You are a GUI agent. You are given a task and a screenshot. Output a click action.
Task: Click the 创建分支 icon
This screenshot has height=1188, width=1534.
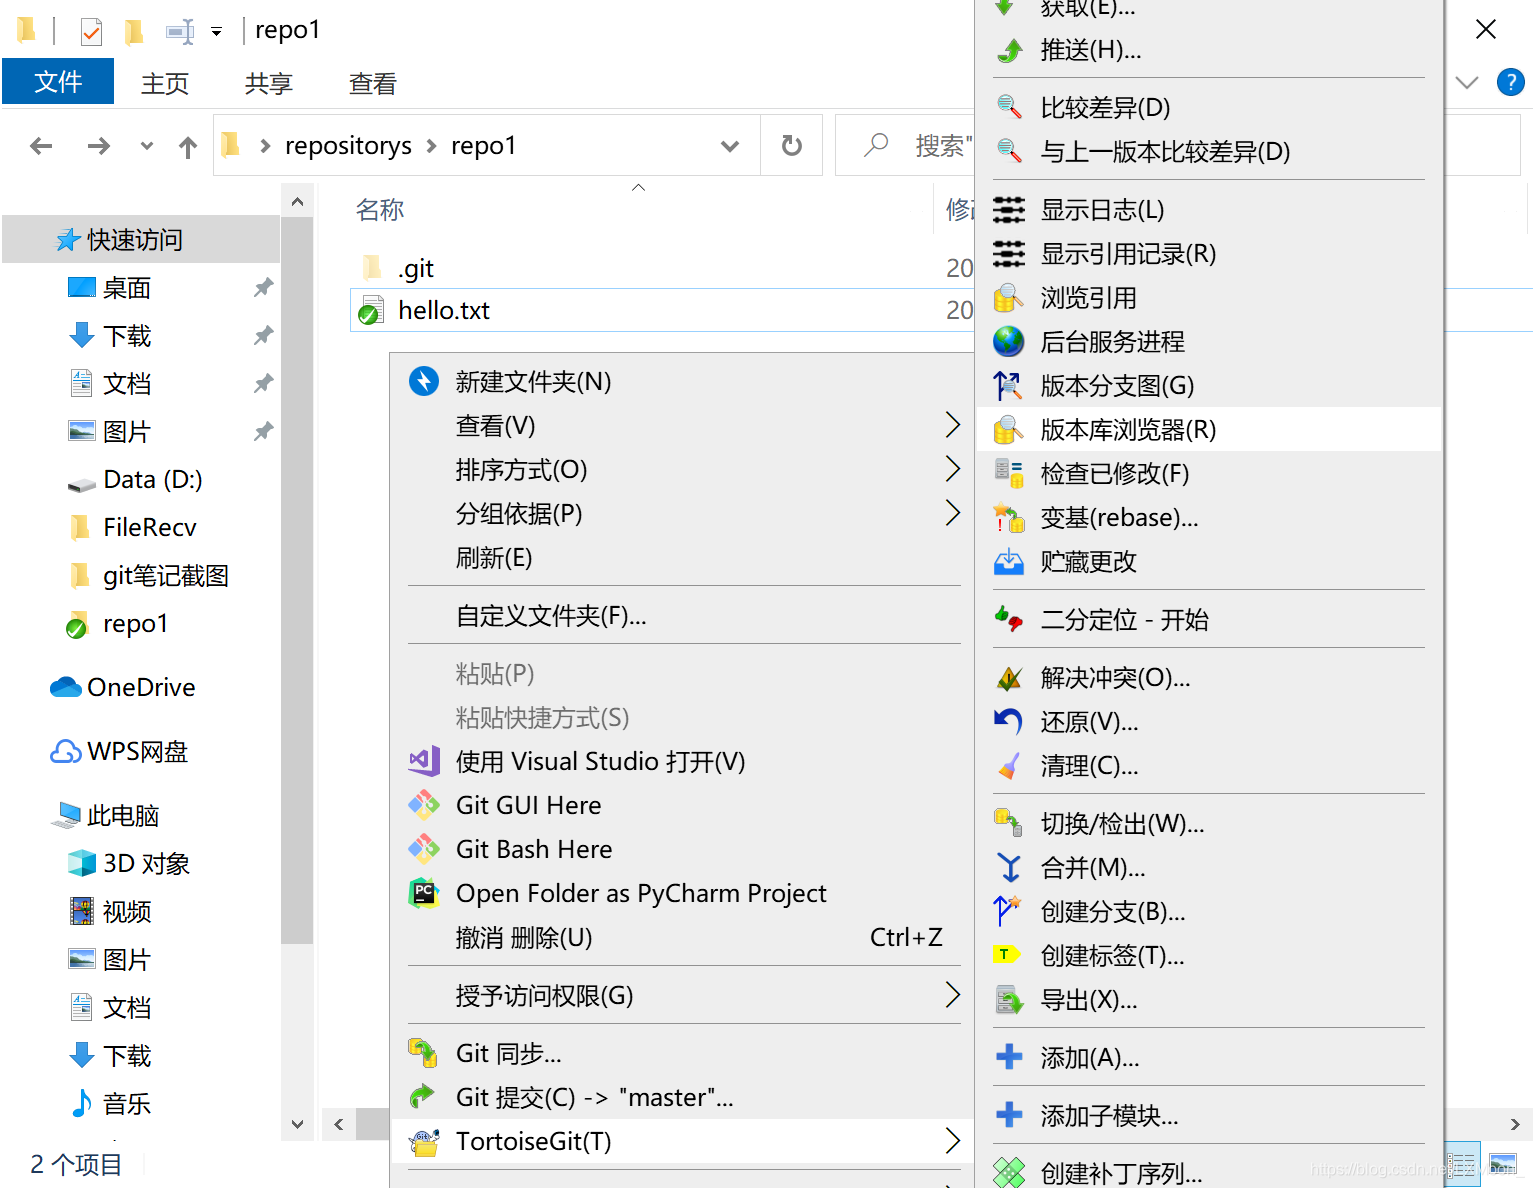1009,912
